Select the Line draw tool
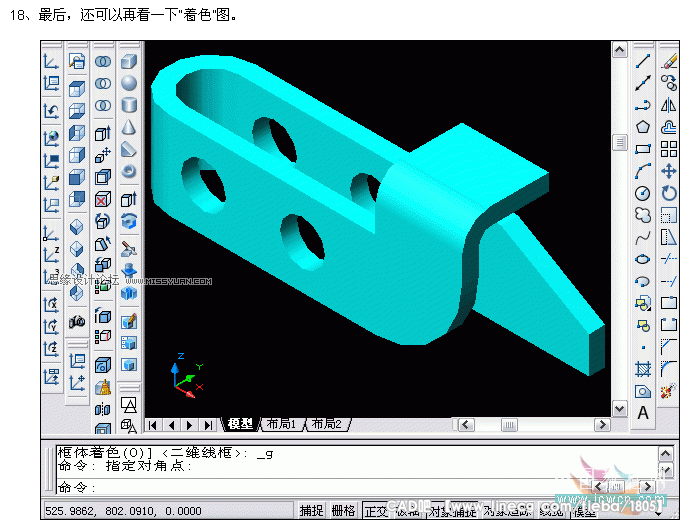The image size is (692, 523). point(643,61)
